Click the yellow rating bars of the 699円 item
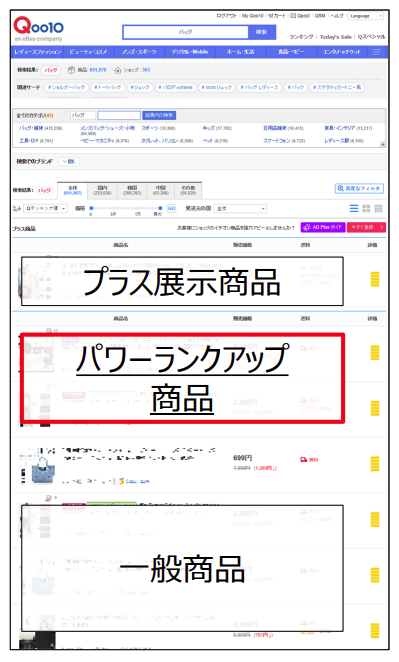This screenshot has width=399, height=662. point(375,464)
